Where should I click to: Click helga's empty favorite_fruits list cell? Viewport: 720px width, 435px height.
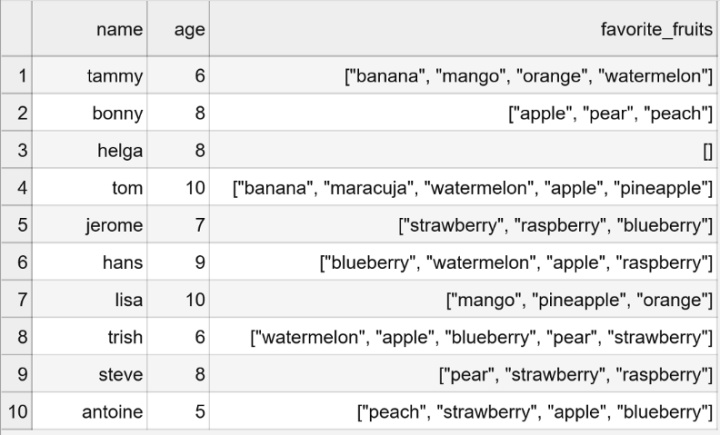point(707,150)
